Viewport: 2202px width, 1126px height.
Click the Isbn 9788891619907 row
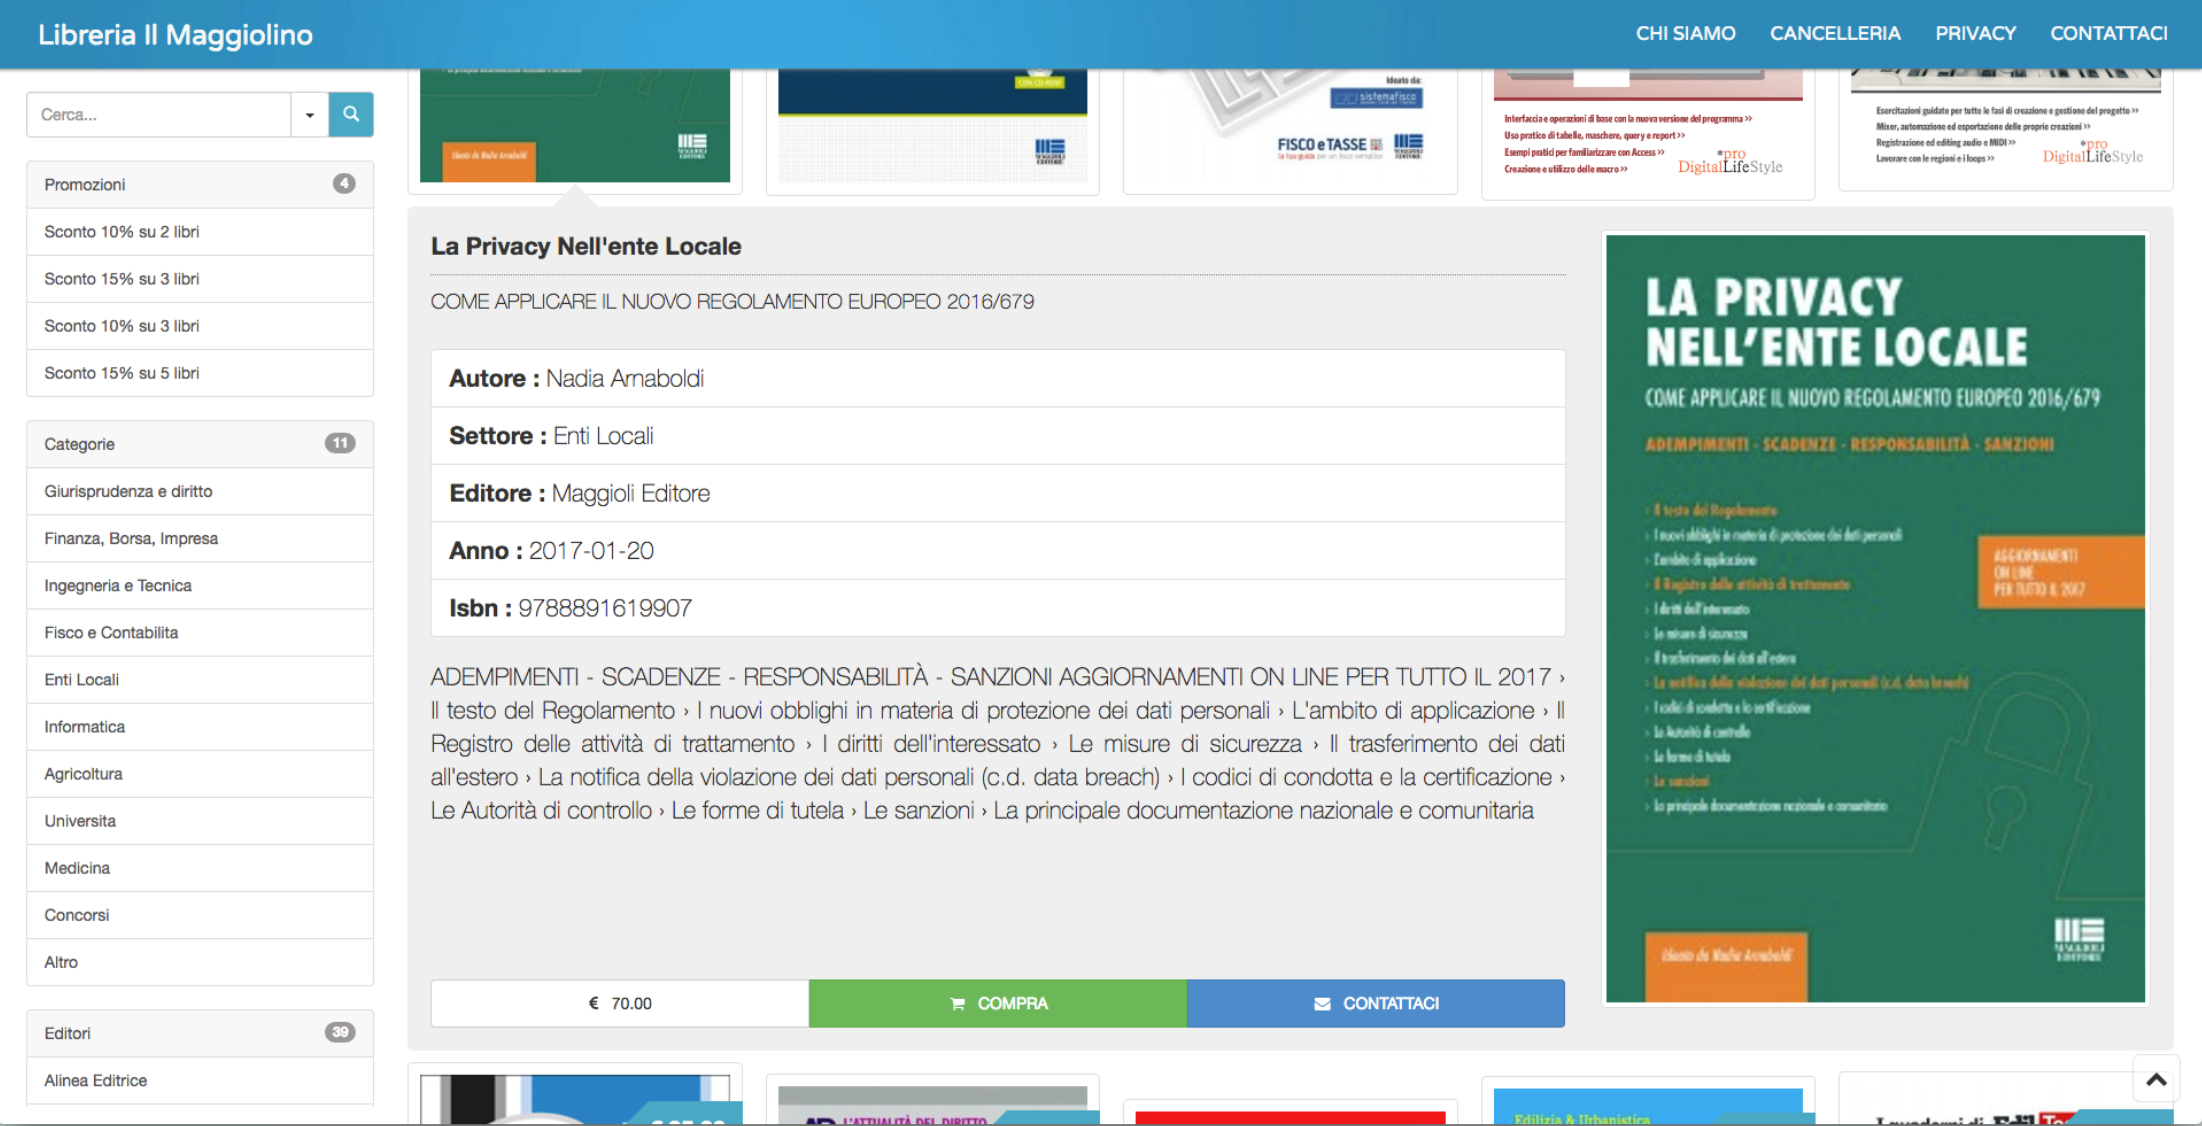(x=998, y=607)
